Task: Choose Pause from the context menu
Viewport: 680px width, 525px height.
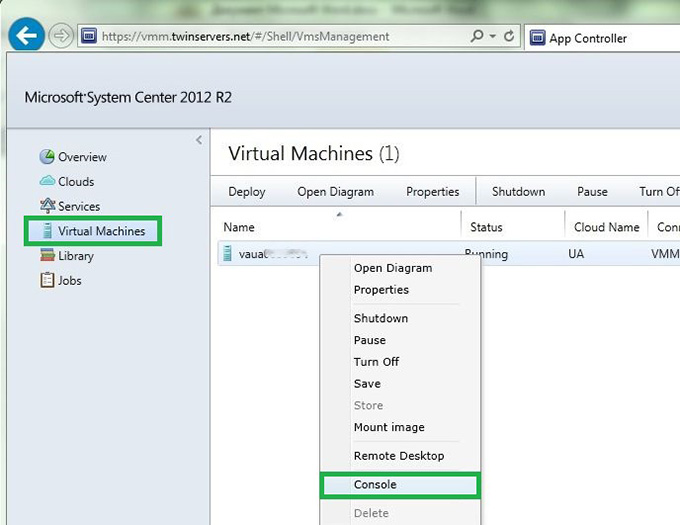Action: pyautogui.click(x=369, y=340)
